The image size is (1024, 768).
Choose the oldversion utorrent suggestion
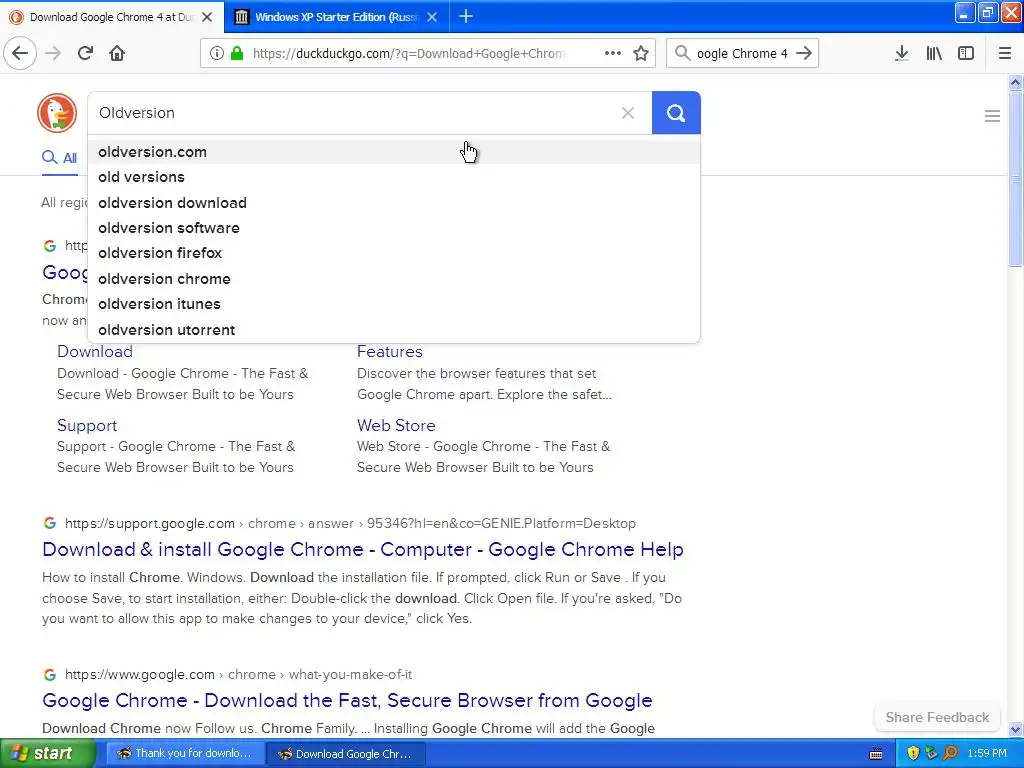pyautogui.click(x=394, y=330)
